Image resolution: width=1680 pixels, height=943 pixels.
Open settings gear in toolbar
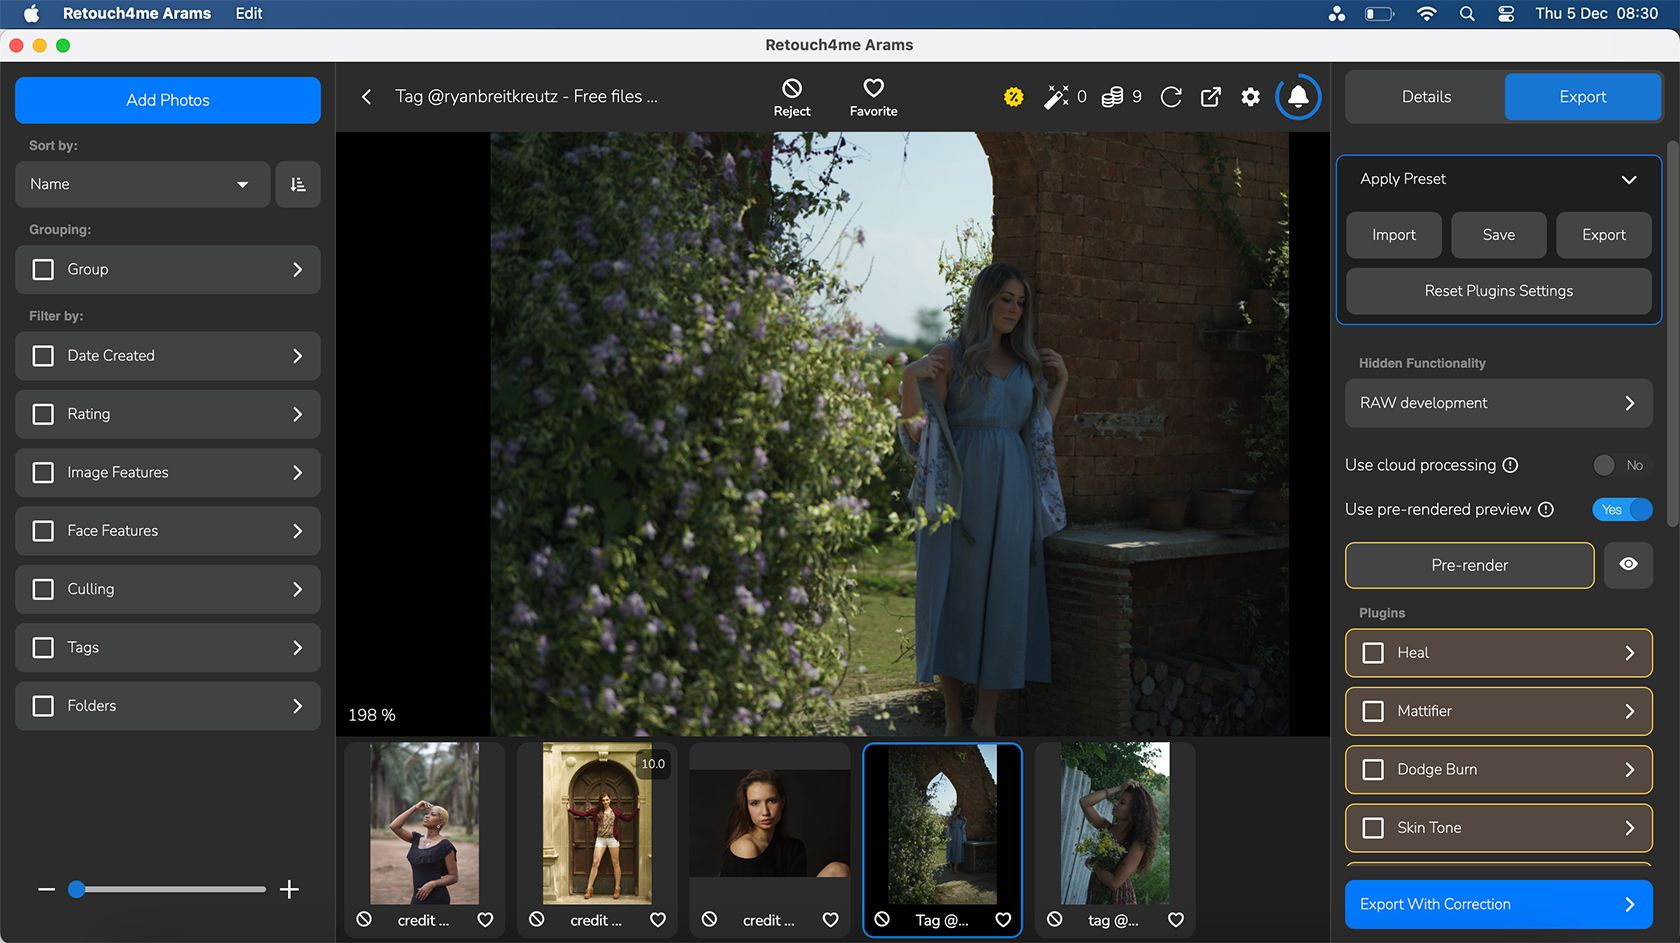pos(1250,96)
